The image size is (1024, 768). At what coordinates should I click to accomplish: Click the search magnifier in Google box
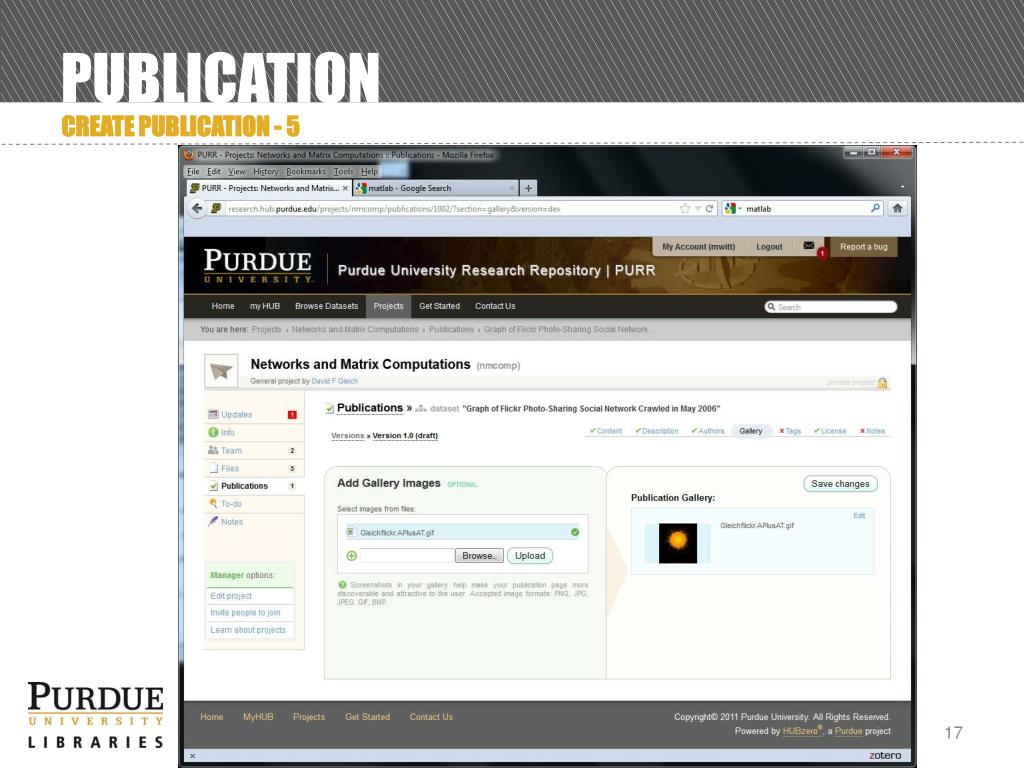click(x=875, y=208)
